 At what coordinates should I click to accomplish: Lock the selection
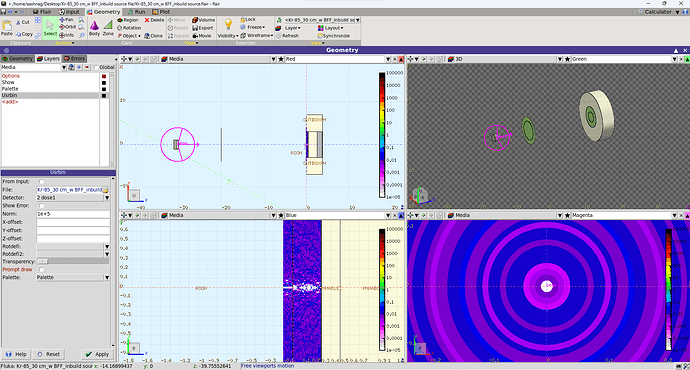pyautogui.click(x=248, y=19)
